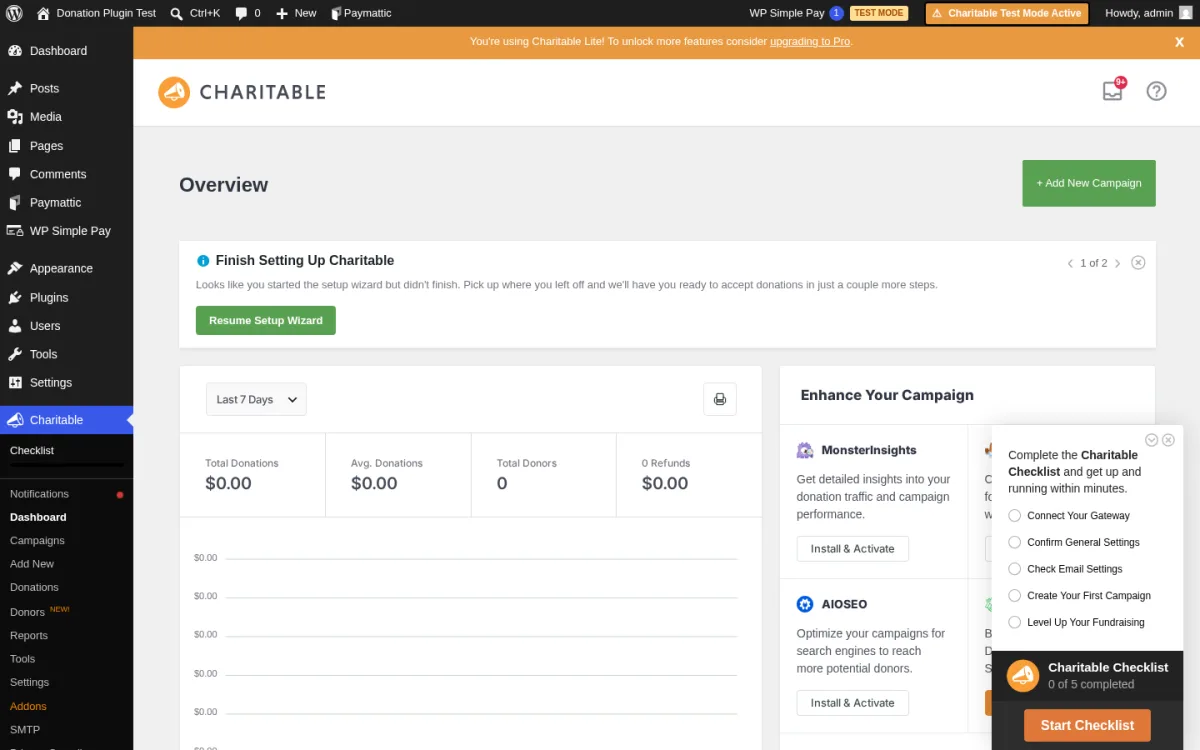Install and activate MonsterInsights
The width and height of the screenshot is (1200, 750).
[853, 549]
